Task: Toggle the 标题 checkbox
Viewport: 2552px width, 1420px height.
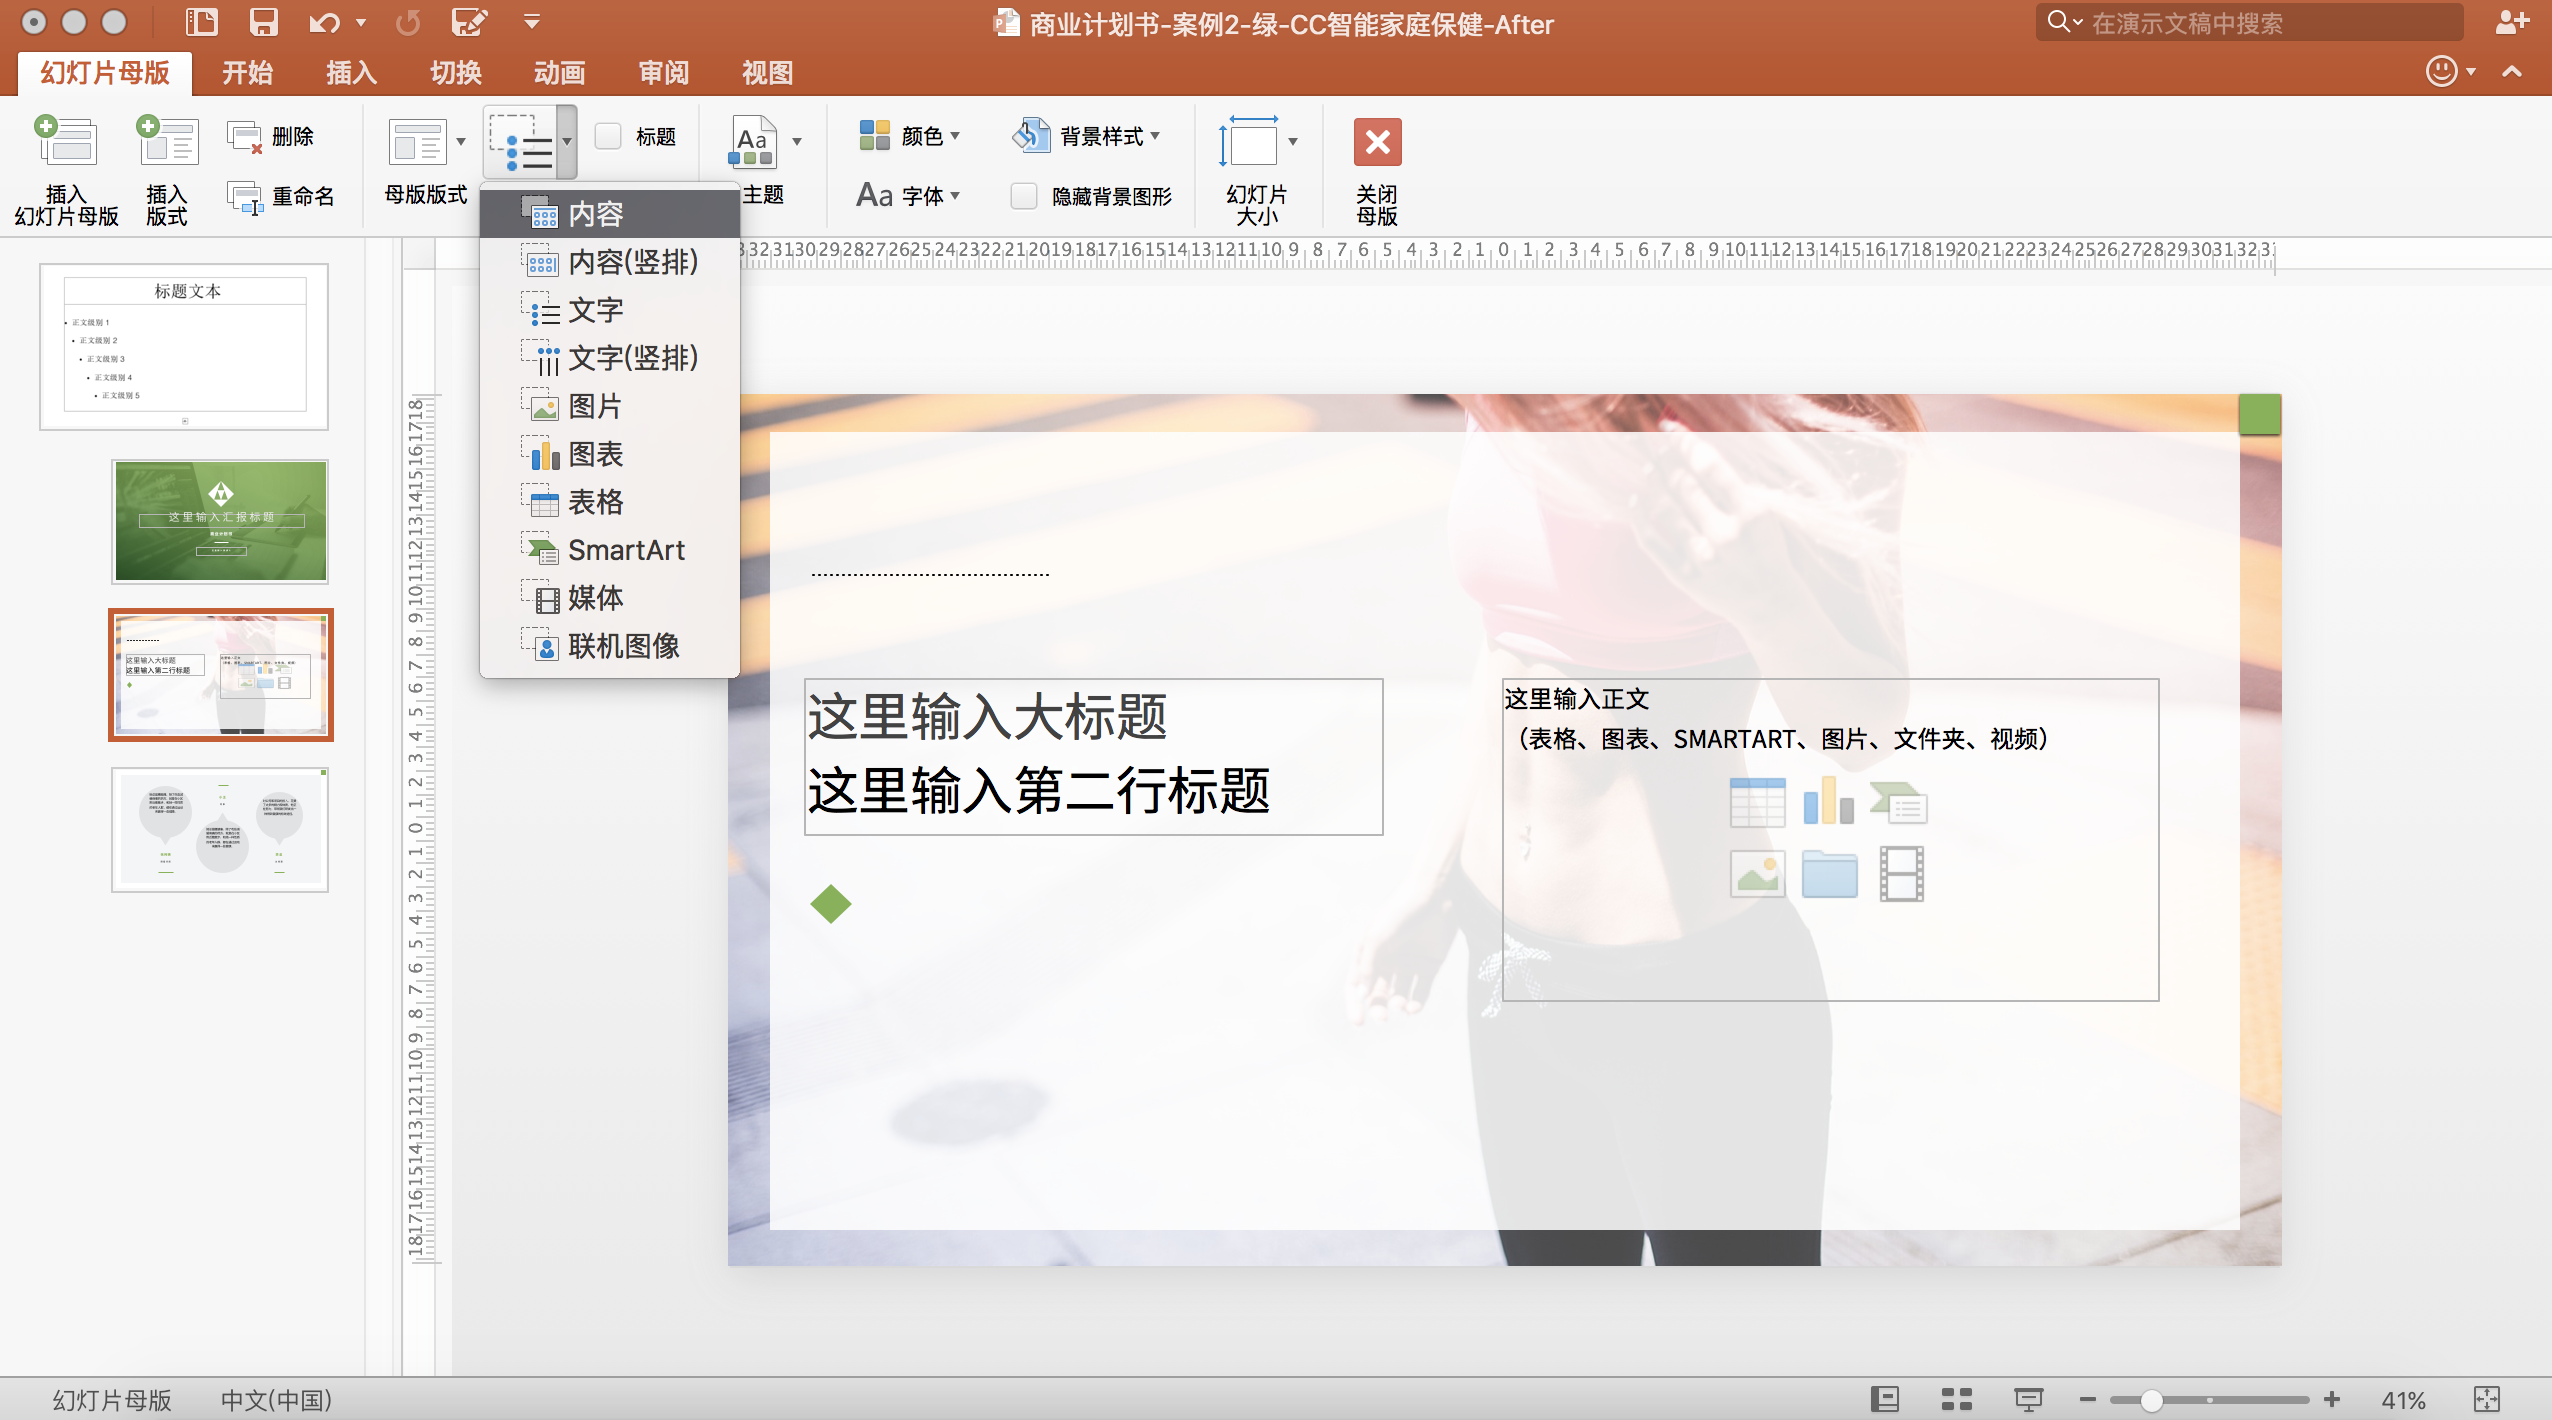Action: (x=608, y=136)
